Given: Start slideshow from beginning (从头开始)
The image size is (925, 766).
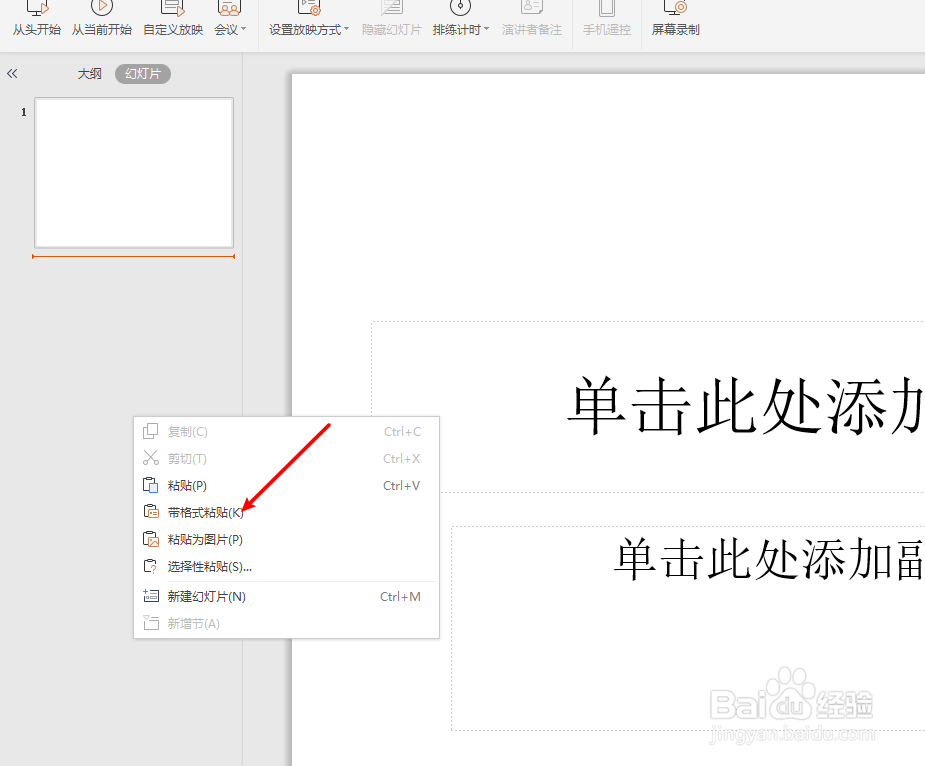Looking at the screenshot, I should point(37,19).
